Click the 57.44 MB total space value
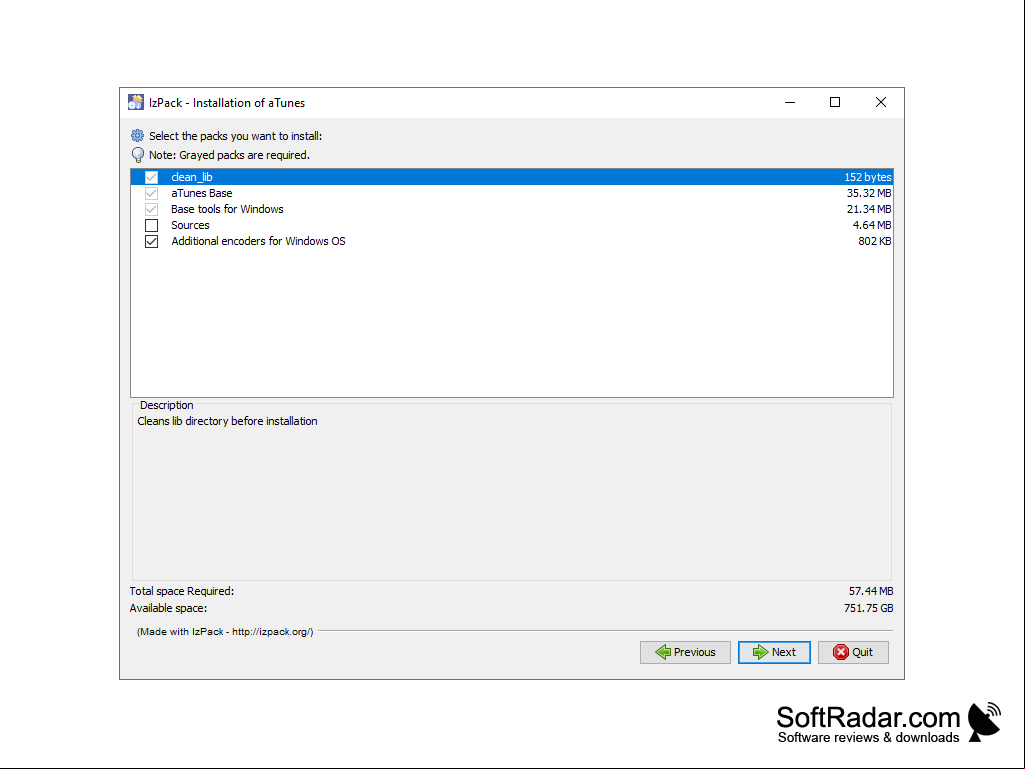 871,591
